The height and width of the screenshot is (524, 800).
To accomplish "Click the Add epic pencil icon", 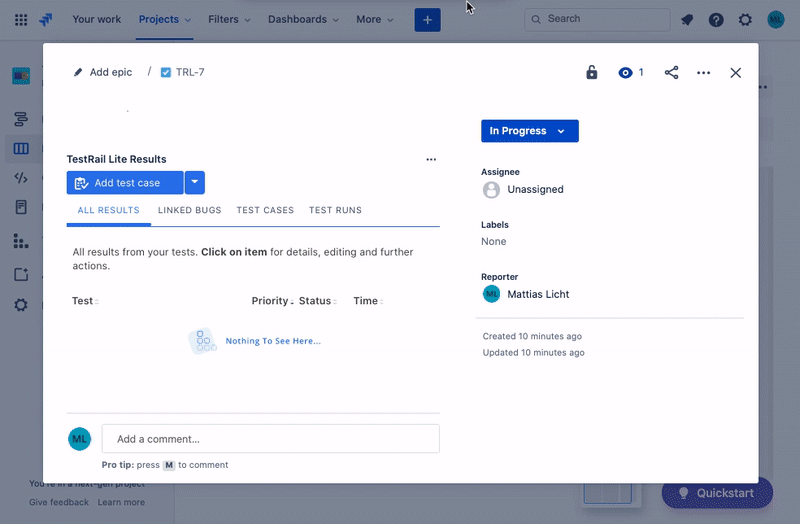I will coord(78,72).
